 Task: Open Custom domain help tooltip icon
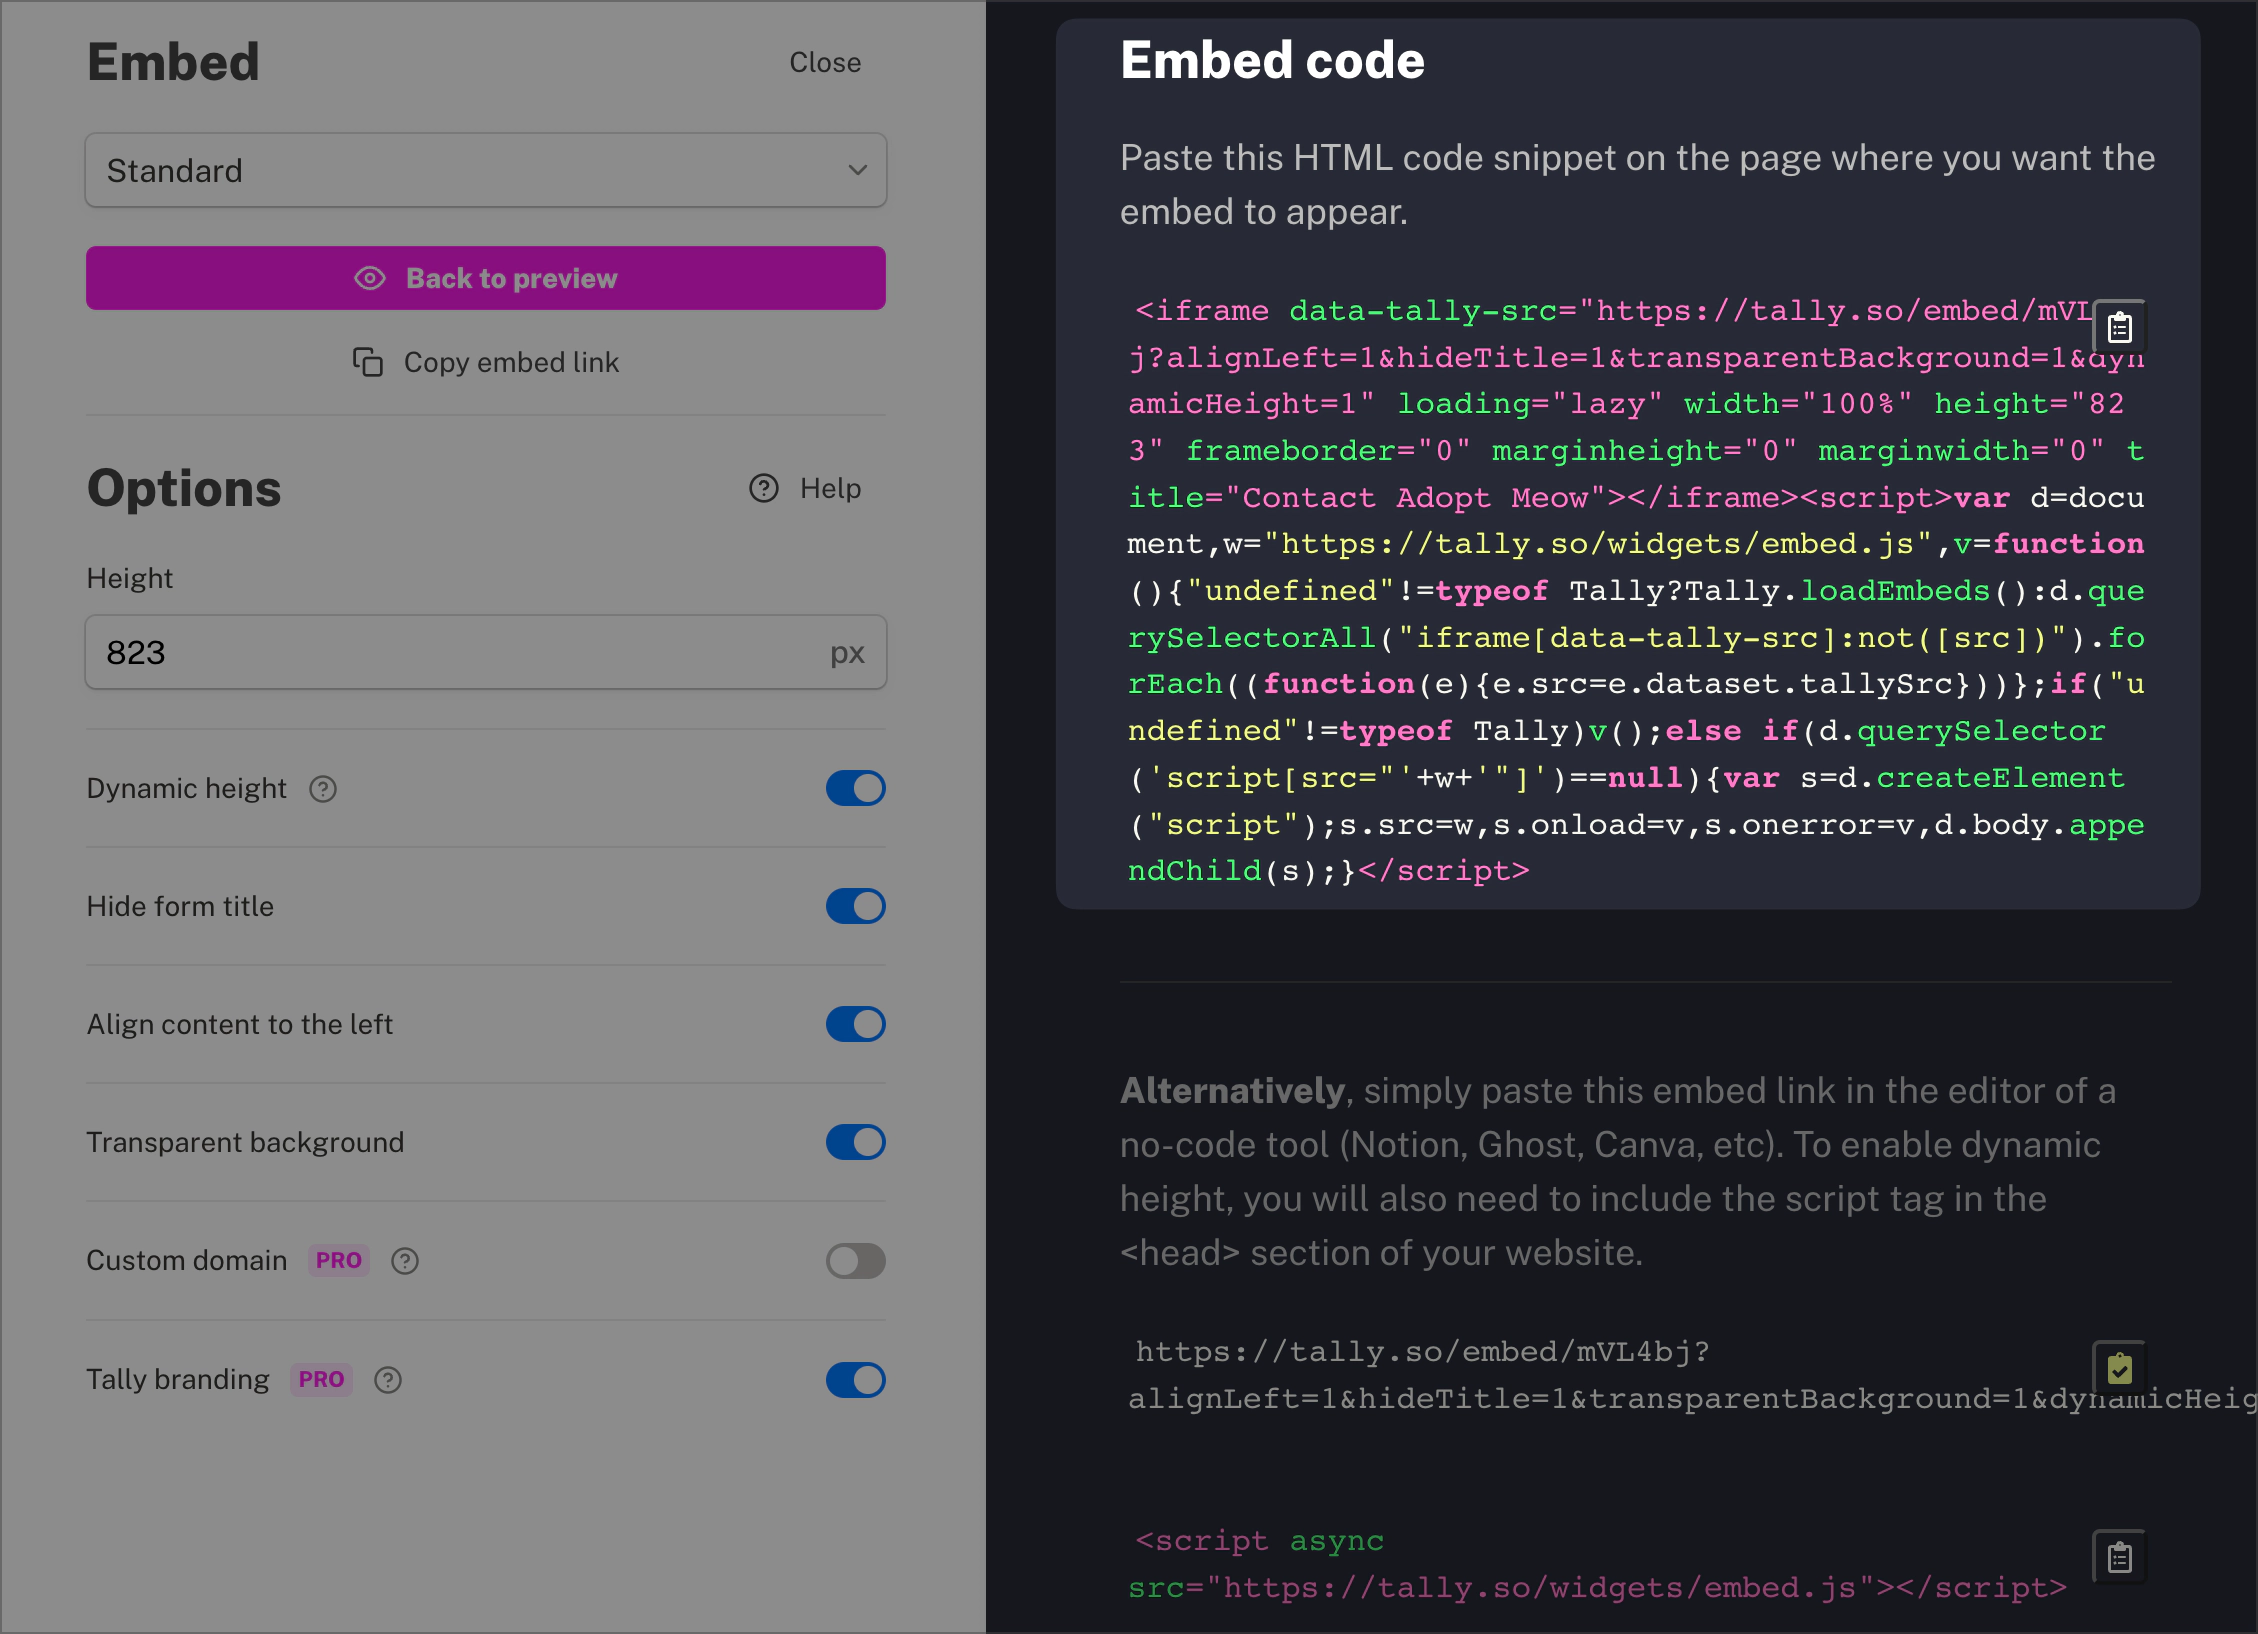click(x=405, y=1261)
